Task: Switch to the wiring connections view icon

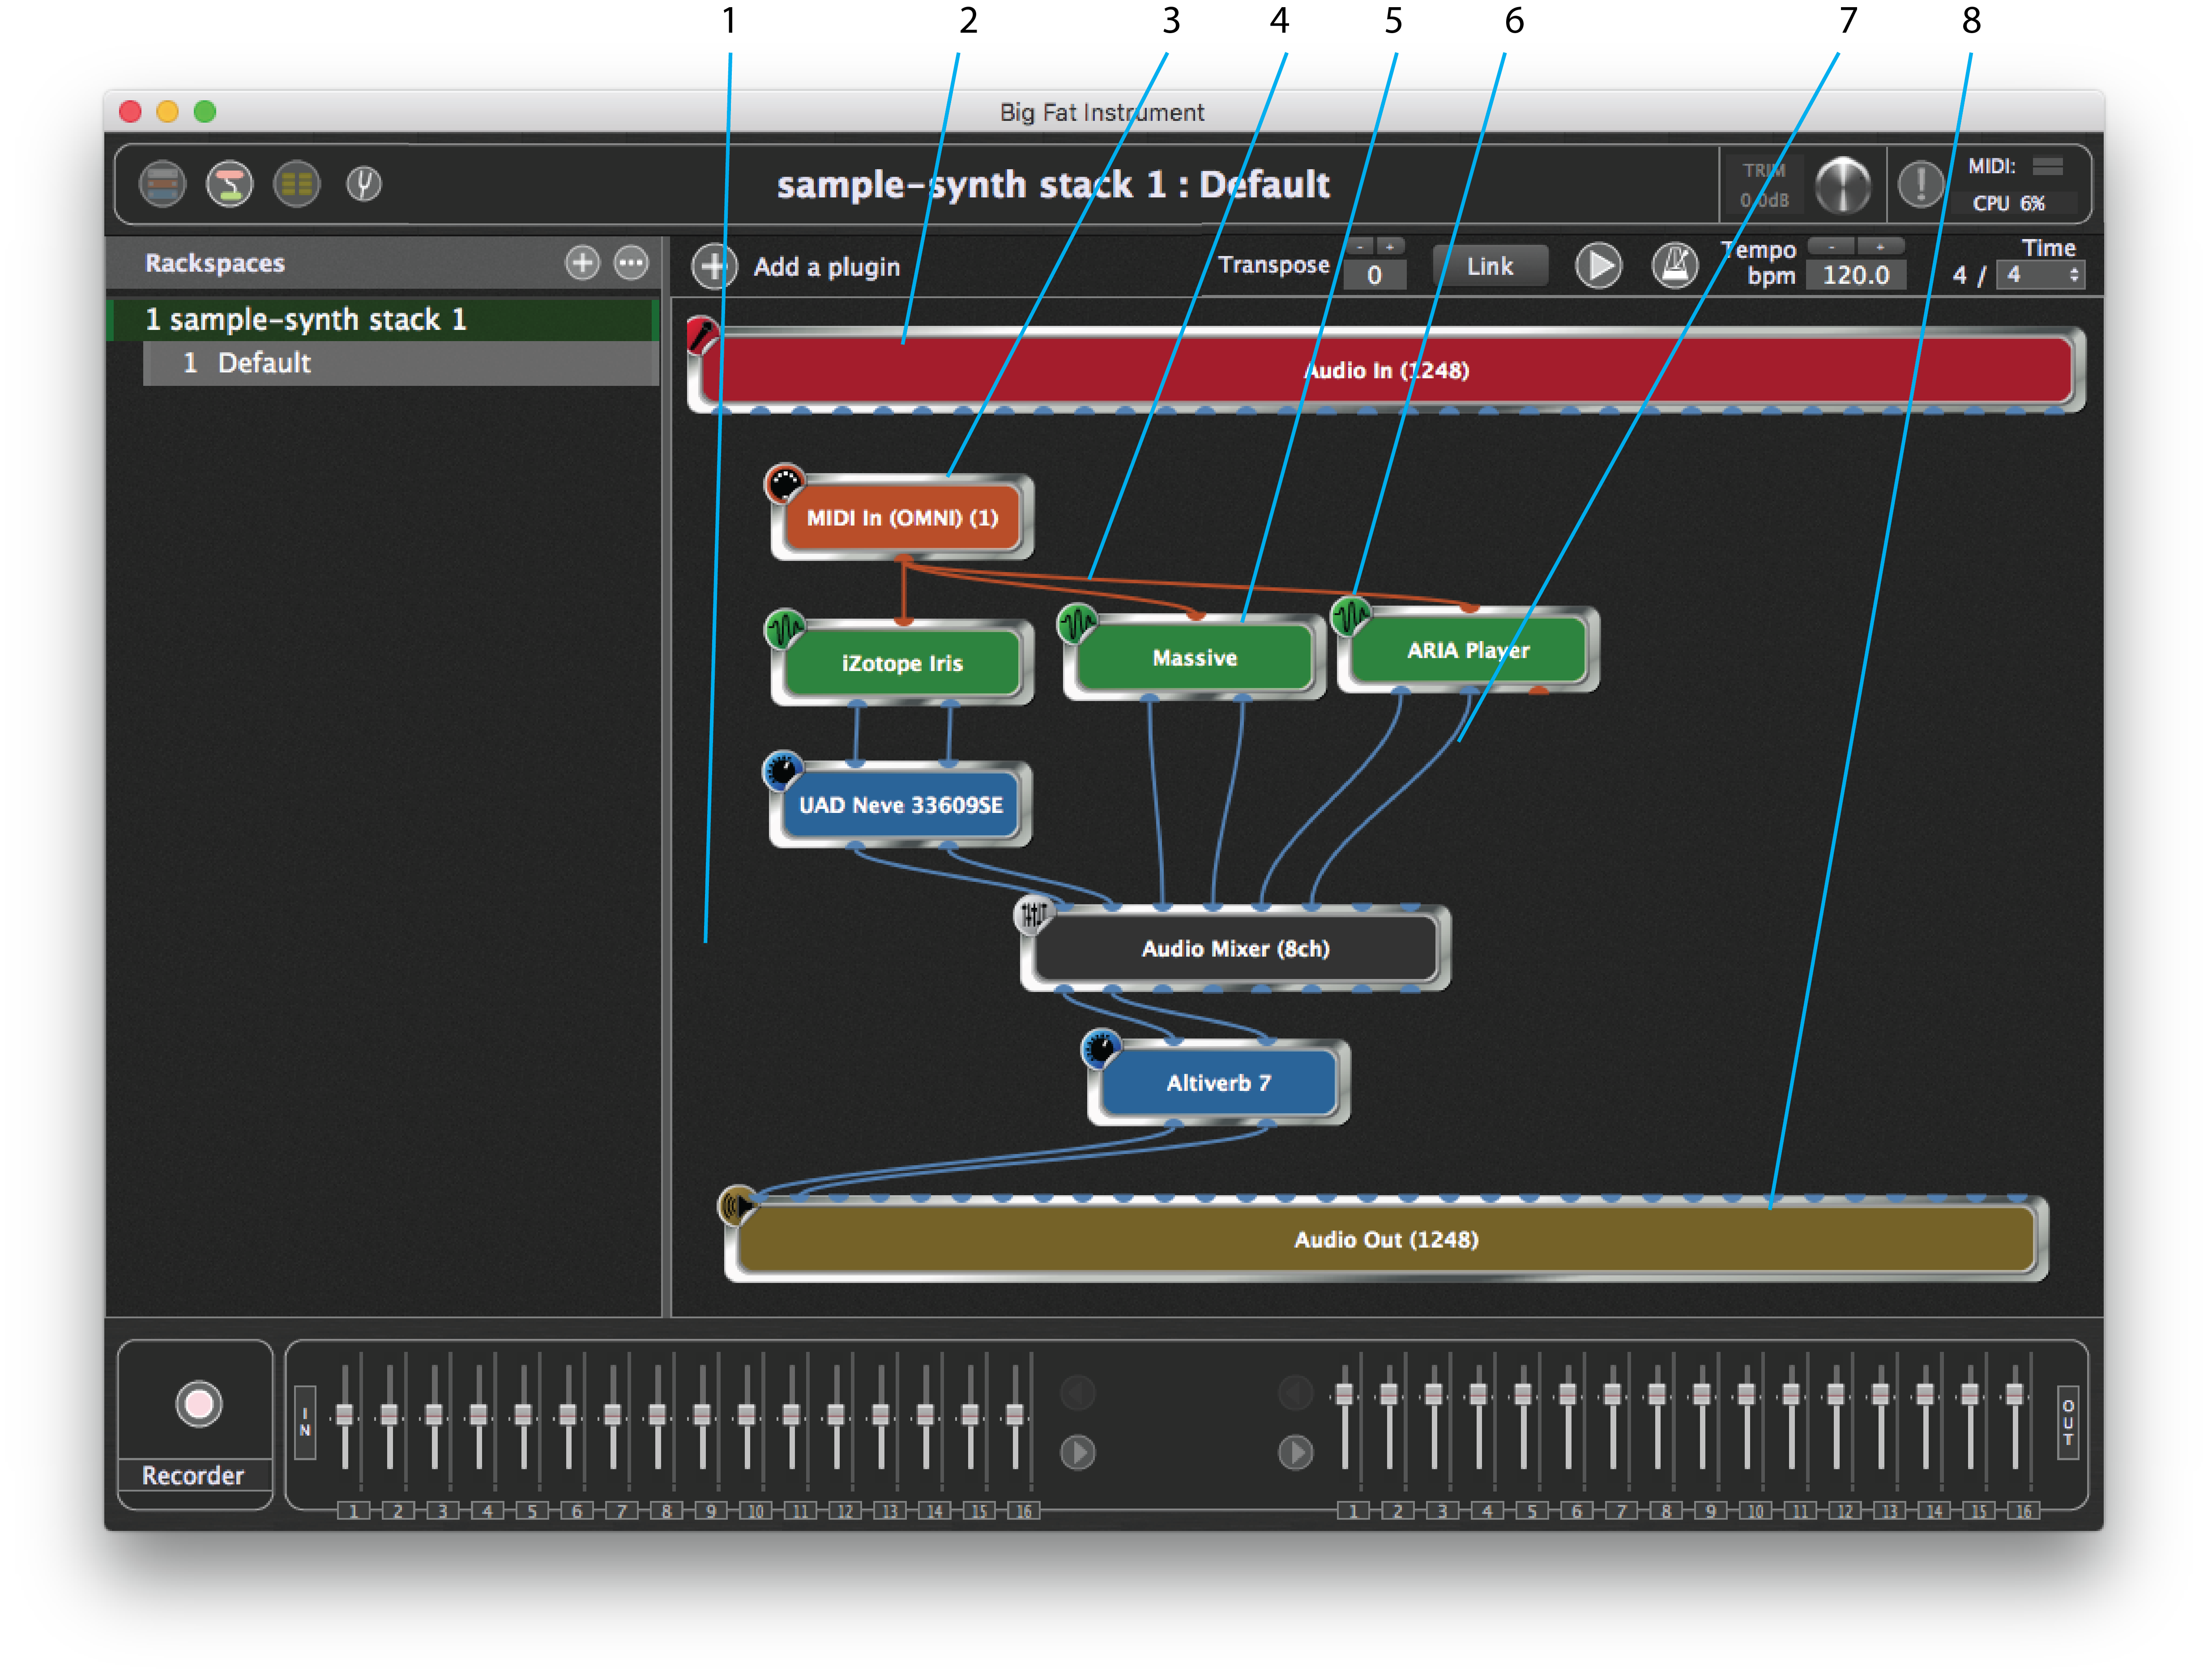Action: (230, 184)
